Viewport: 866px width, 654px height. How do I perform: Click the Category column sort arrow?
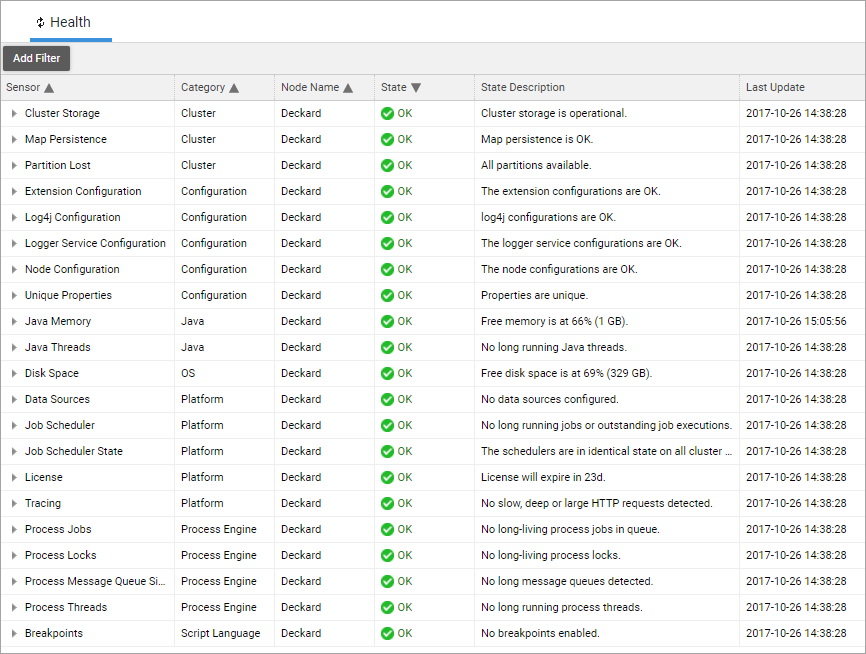(234, 88)
